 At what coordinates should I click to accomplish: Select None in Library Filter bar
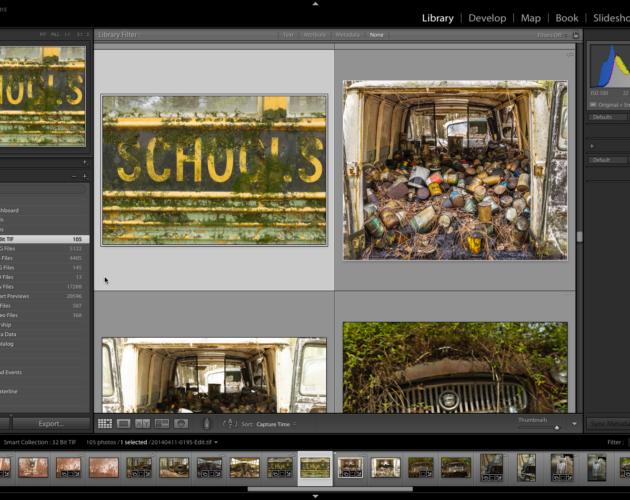pos(376,35)
